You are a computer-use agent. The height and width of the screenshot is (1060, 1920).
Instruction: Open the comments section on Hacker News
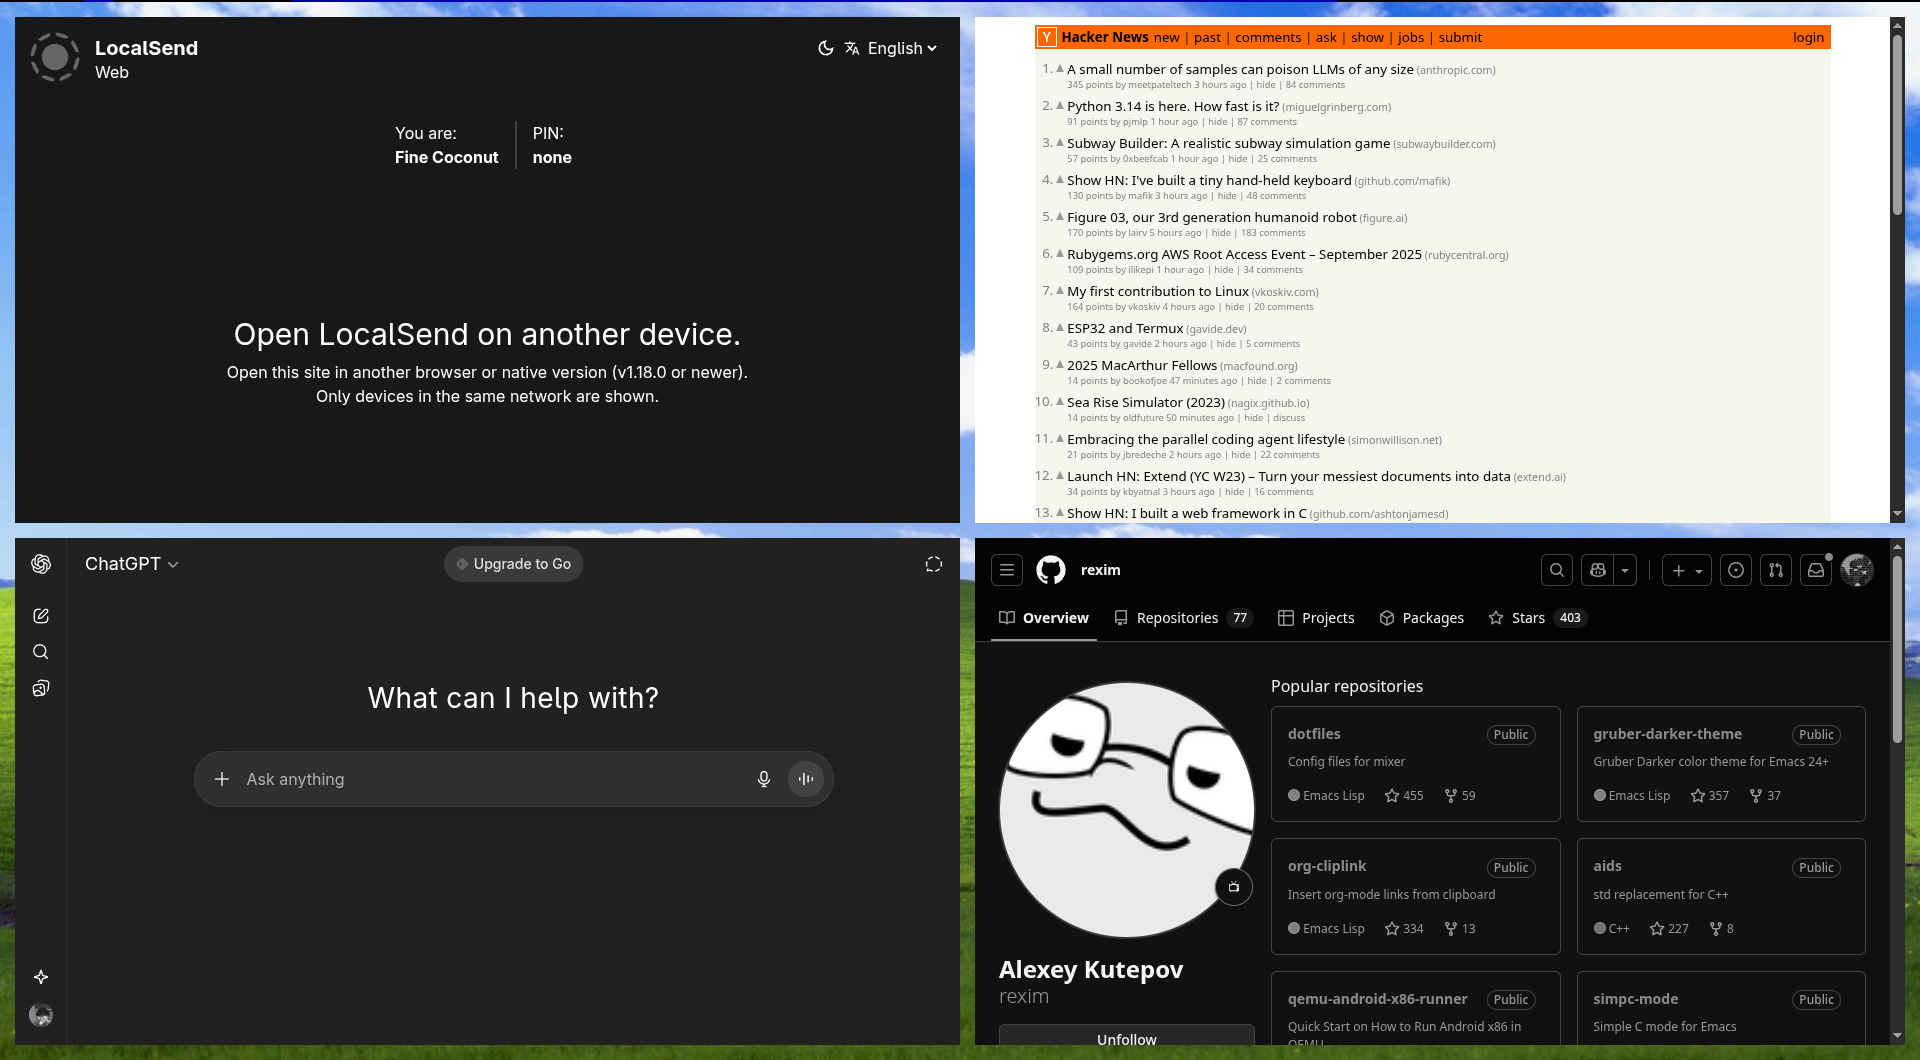pyautogui.click(x=1267, y=37)
